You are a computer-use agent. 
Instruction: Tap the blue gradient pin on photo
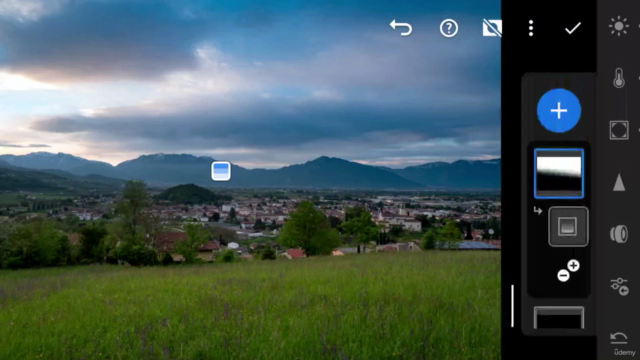coord(221,171)
